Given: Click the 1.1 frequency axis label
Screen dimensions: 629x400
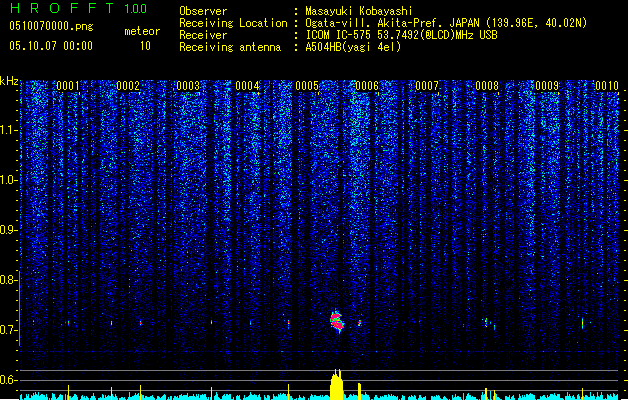Looking at the screenshot, I should 8,130.
